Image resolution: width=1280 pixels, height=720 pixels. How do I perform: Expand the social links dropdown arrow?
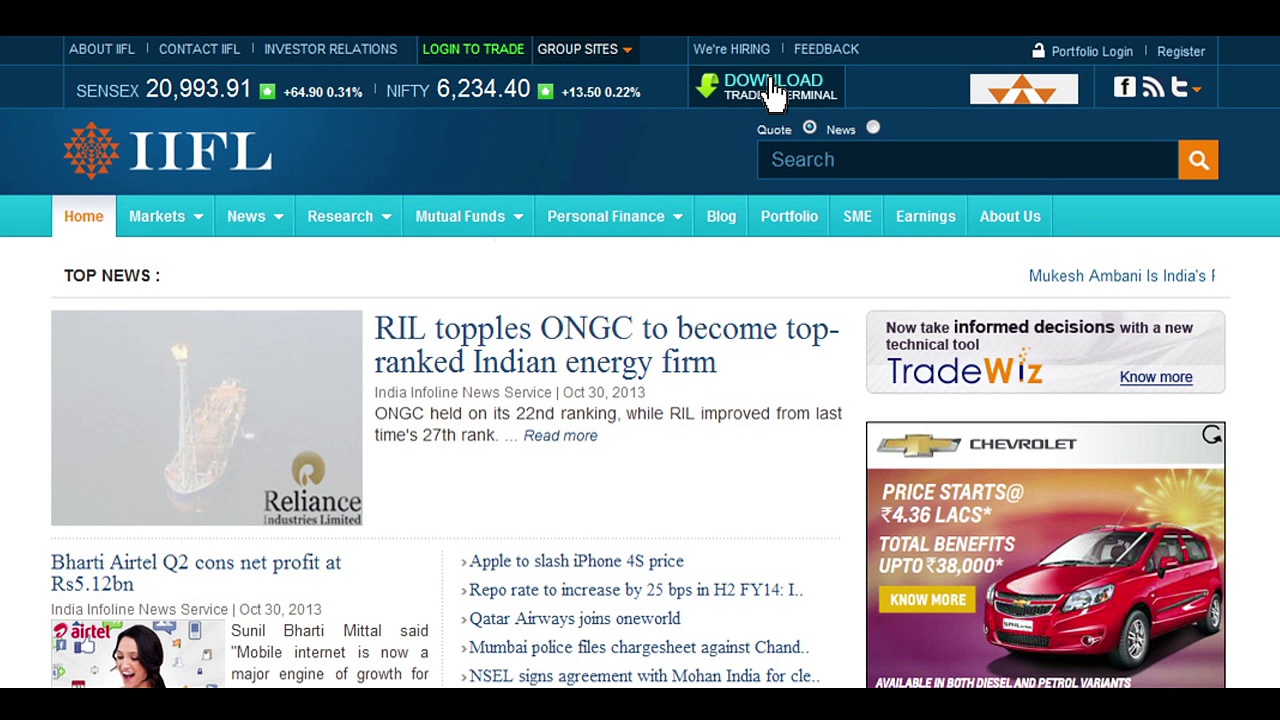coord(1196,89)
